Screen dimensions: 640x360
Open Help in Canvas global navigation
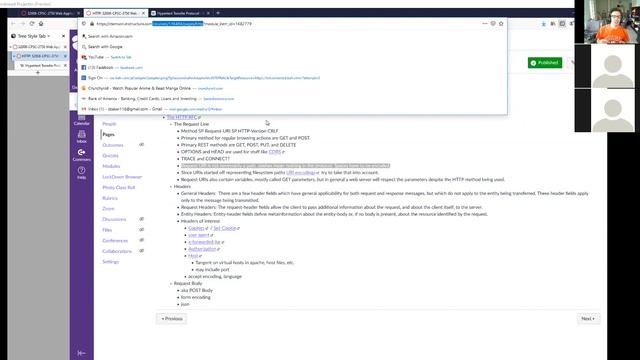click(82, 173)
